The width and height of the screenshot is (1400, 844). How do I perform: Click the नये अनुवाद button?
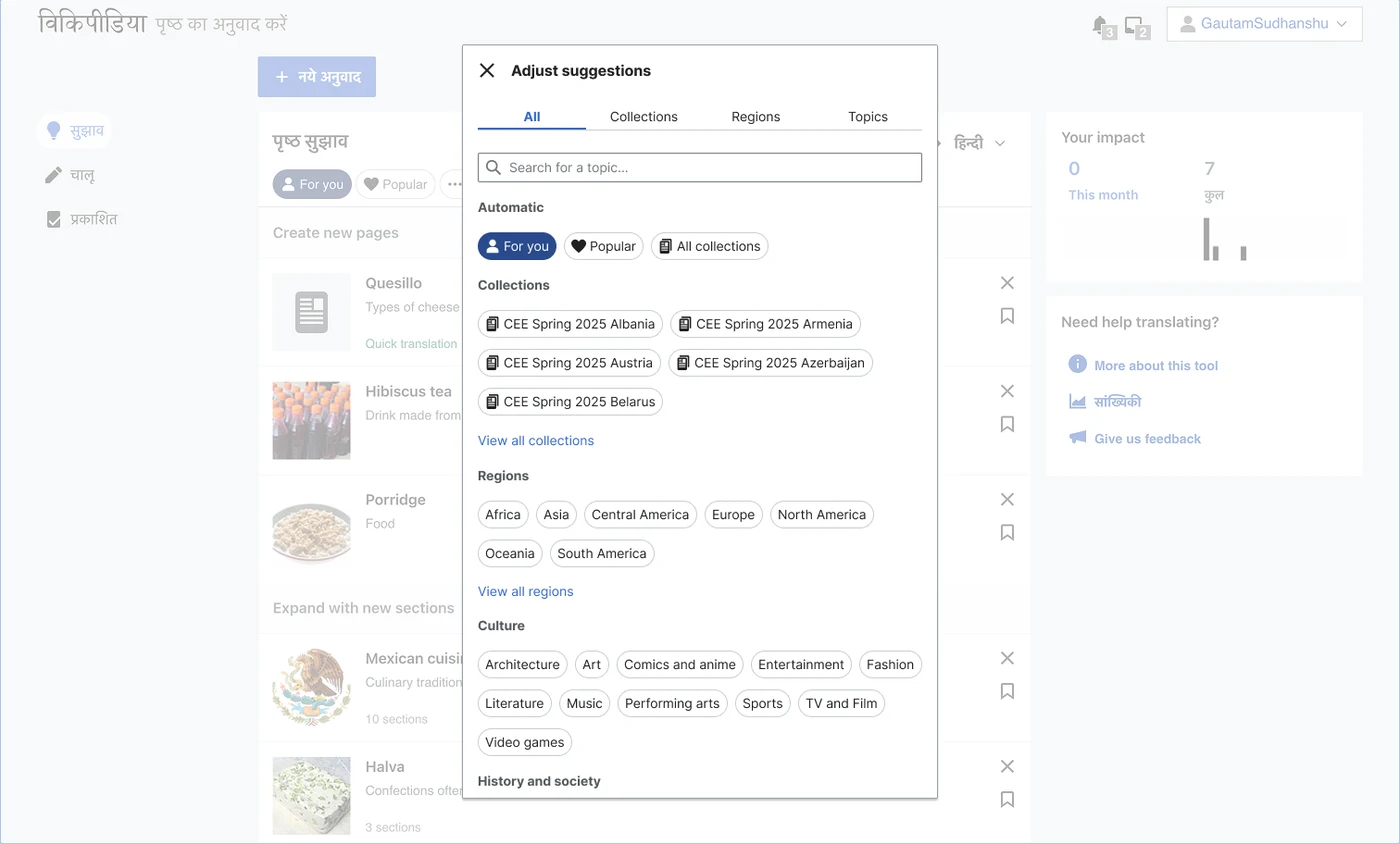[x=317, y=77]
